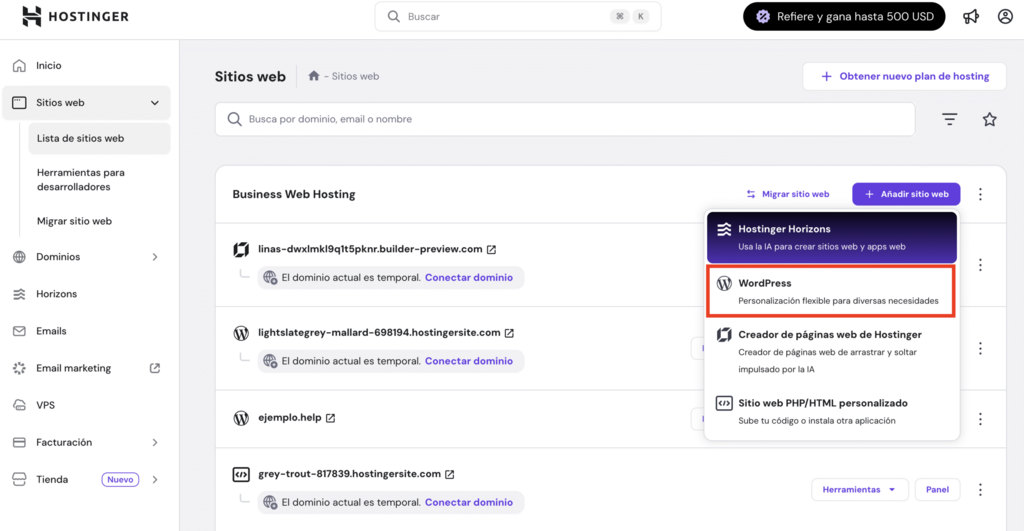The width and height of the screenshot is (1024, 531).
Task: Click the ejemplo.help domain name
Action: (x=289, y=417)
